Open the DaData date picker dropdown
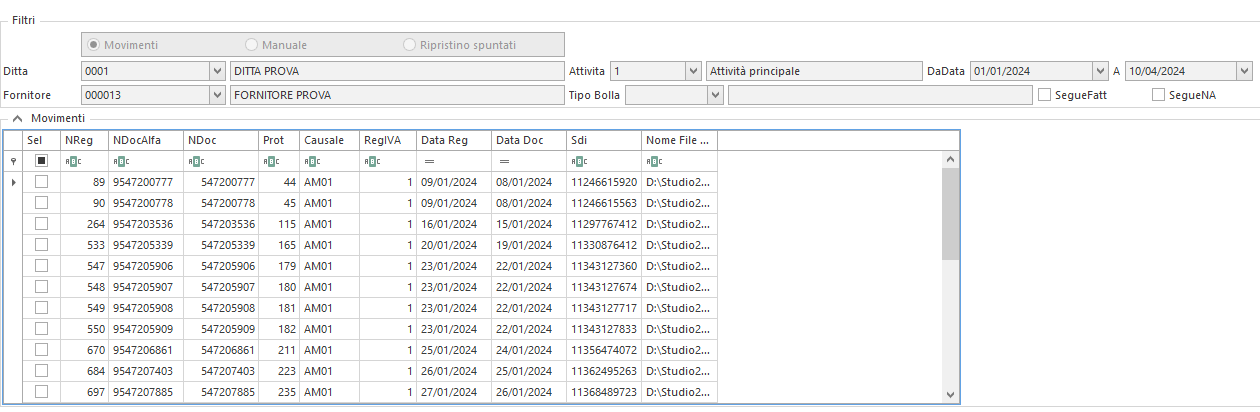The image size is (1260, 412). [x=1098, y=71]
